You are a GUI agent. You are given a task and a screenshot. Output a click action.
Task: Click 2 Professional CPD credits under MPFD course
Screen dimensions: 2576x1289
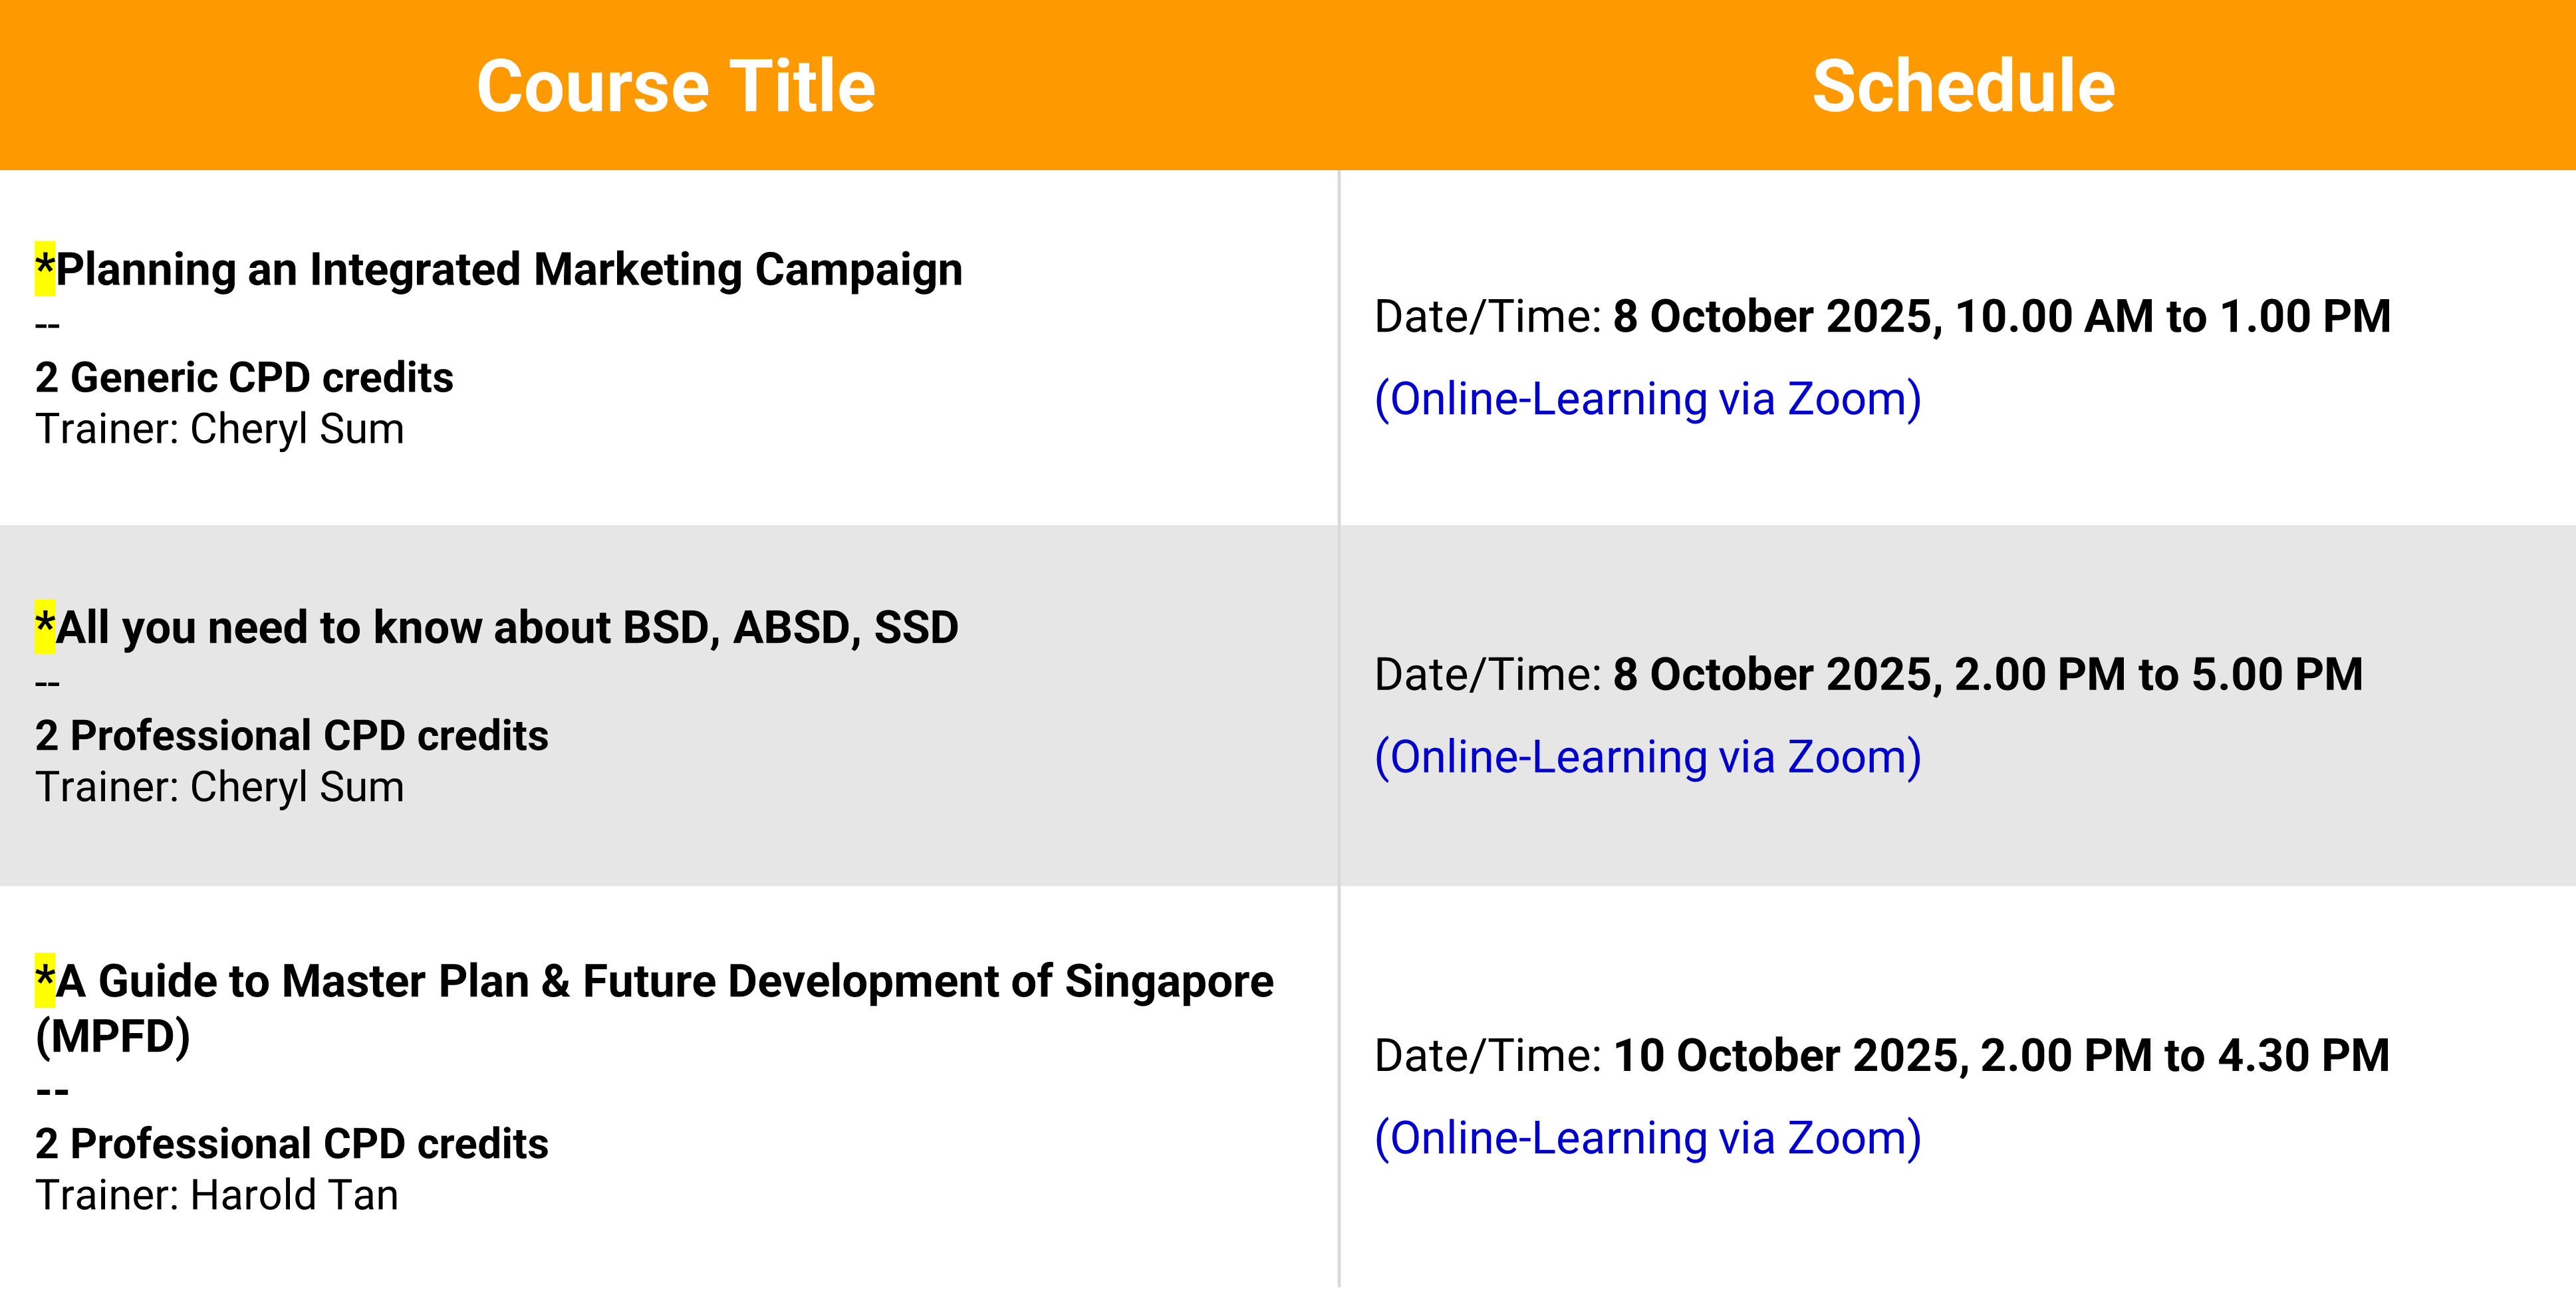291,1144
